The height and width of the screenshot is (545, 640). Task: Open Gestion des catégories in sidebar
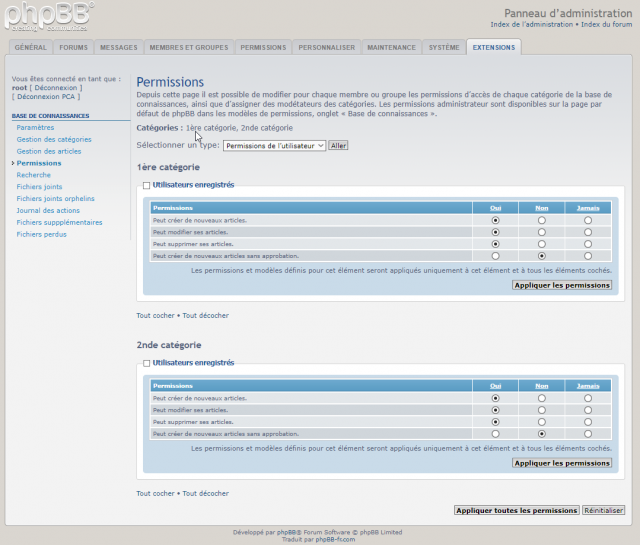tap(54, 139)
